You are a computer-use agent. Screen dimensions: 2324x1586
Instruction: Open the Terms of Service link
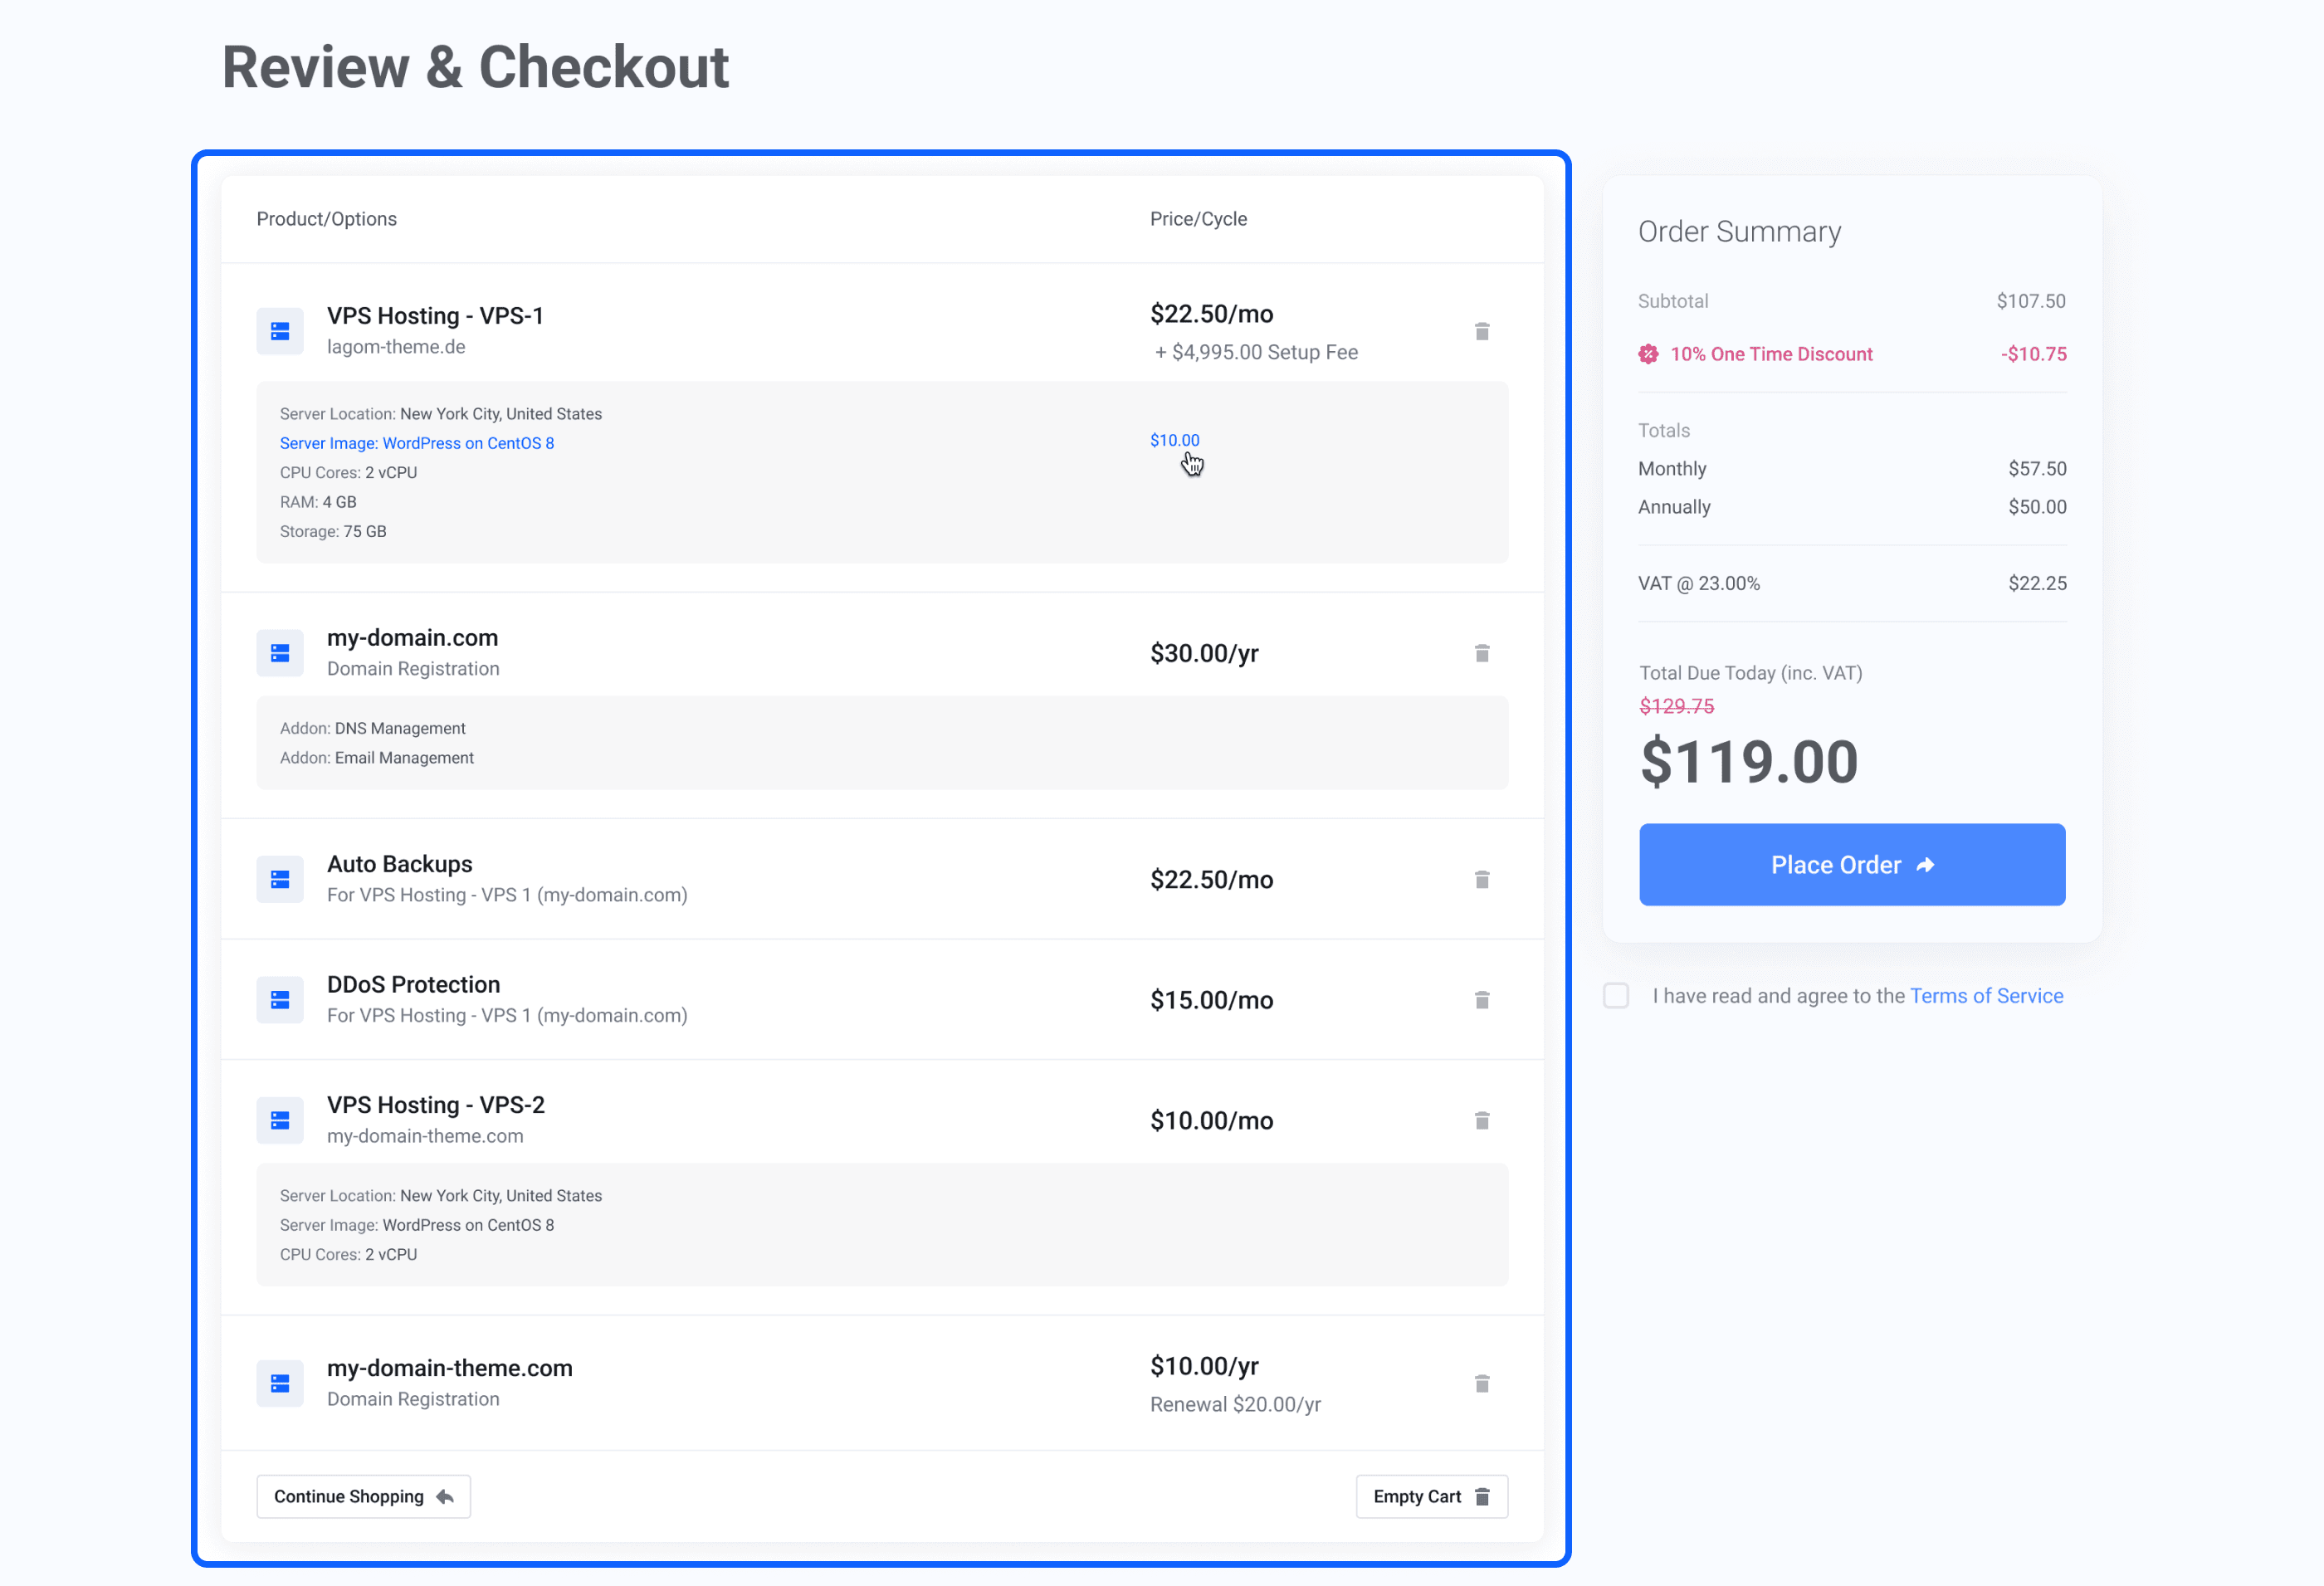1986,995
